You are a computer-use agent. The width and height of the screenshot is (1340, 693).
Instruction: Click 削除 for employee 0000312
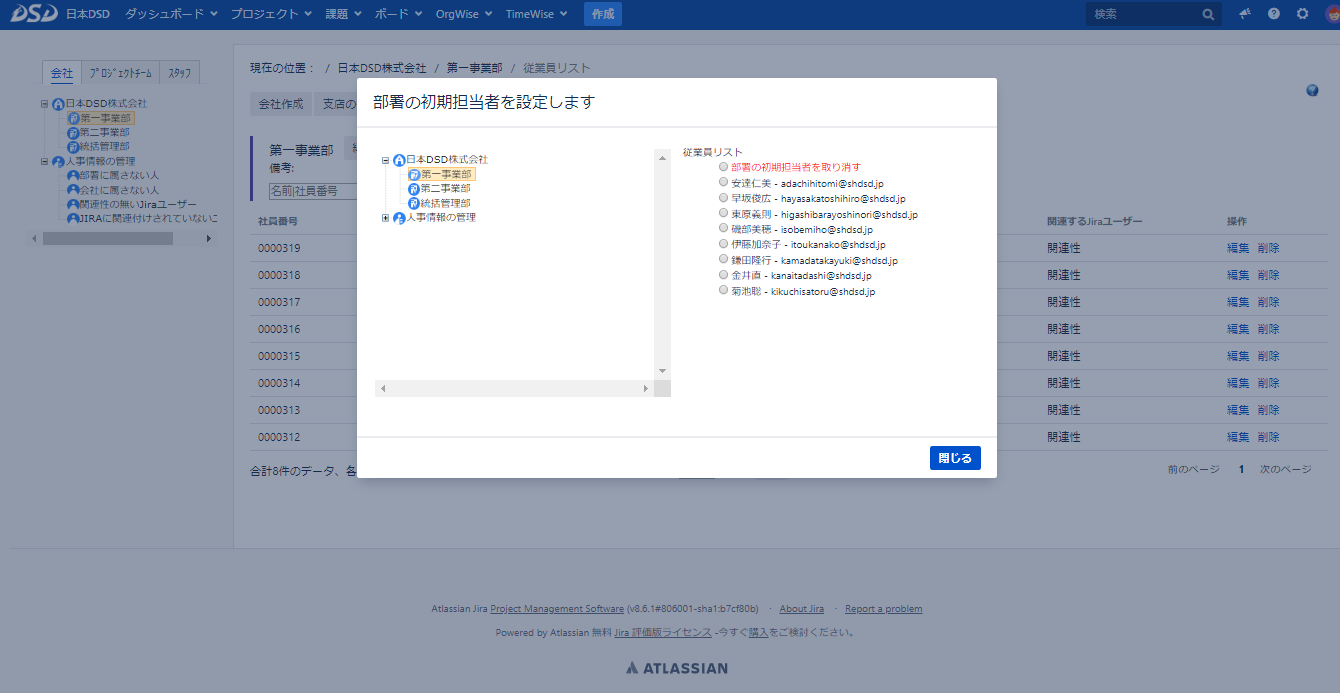pos(1268,437)
